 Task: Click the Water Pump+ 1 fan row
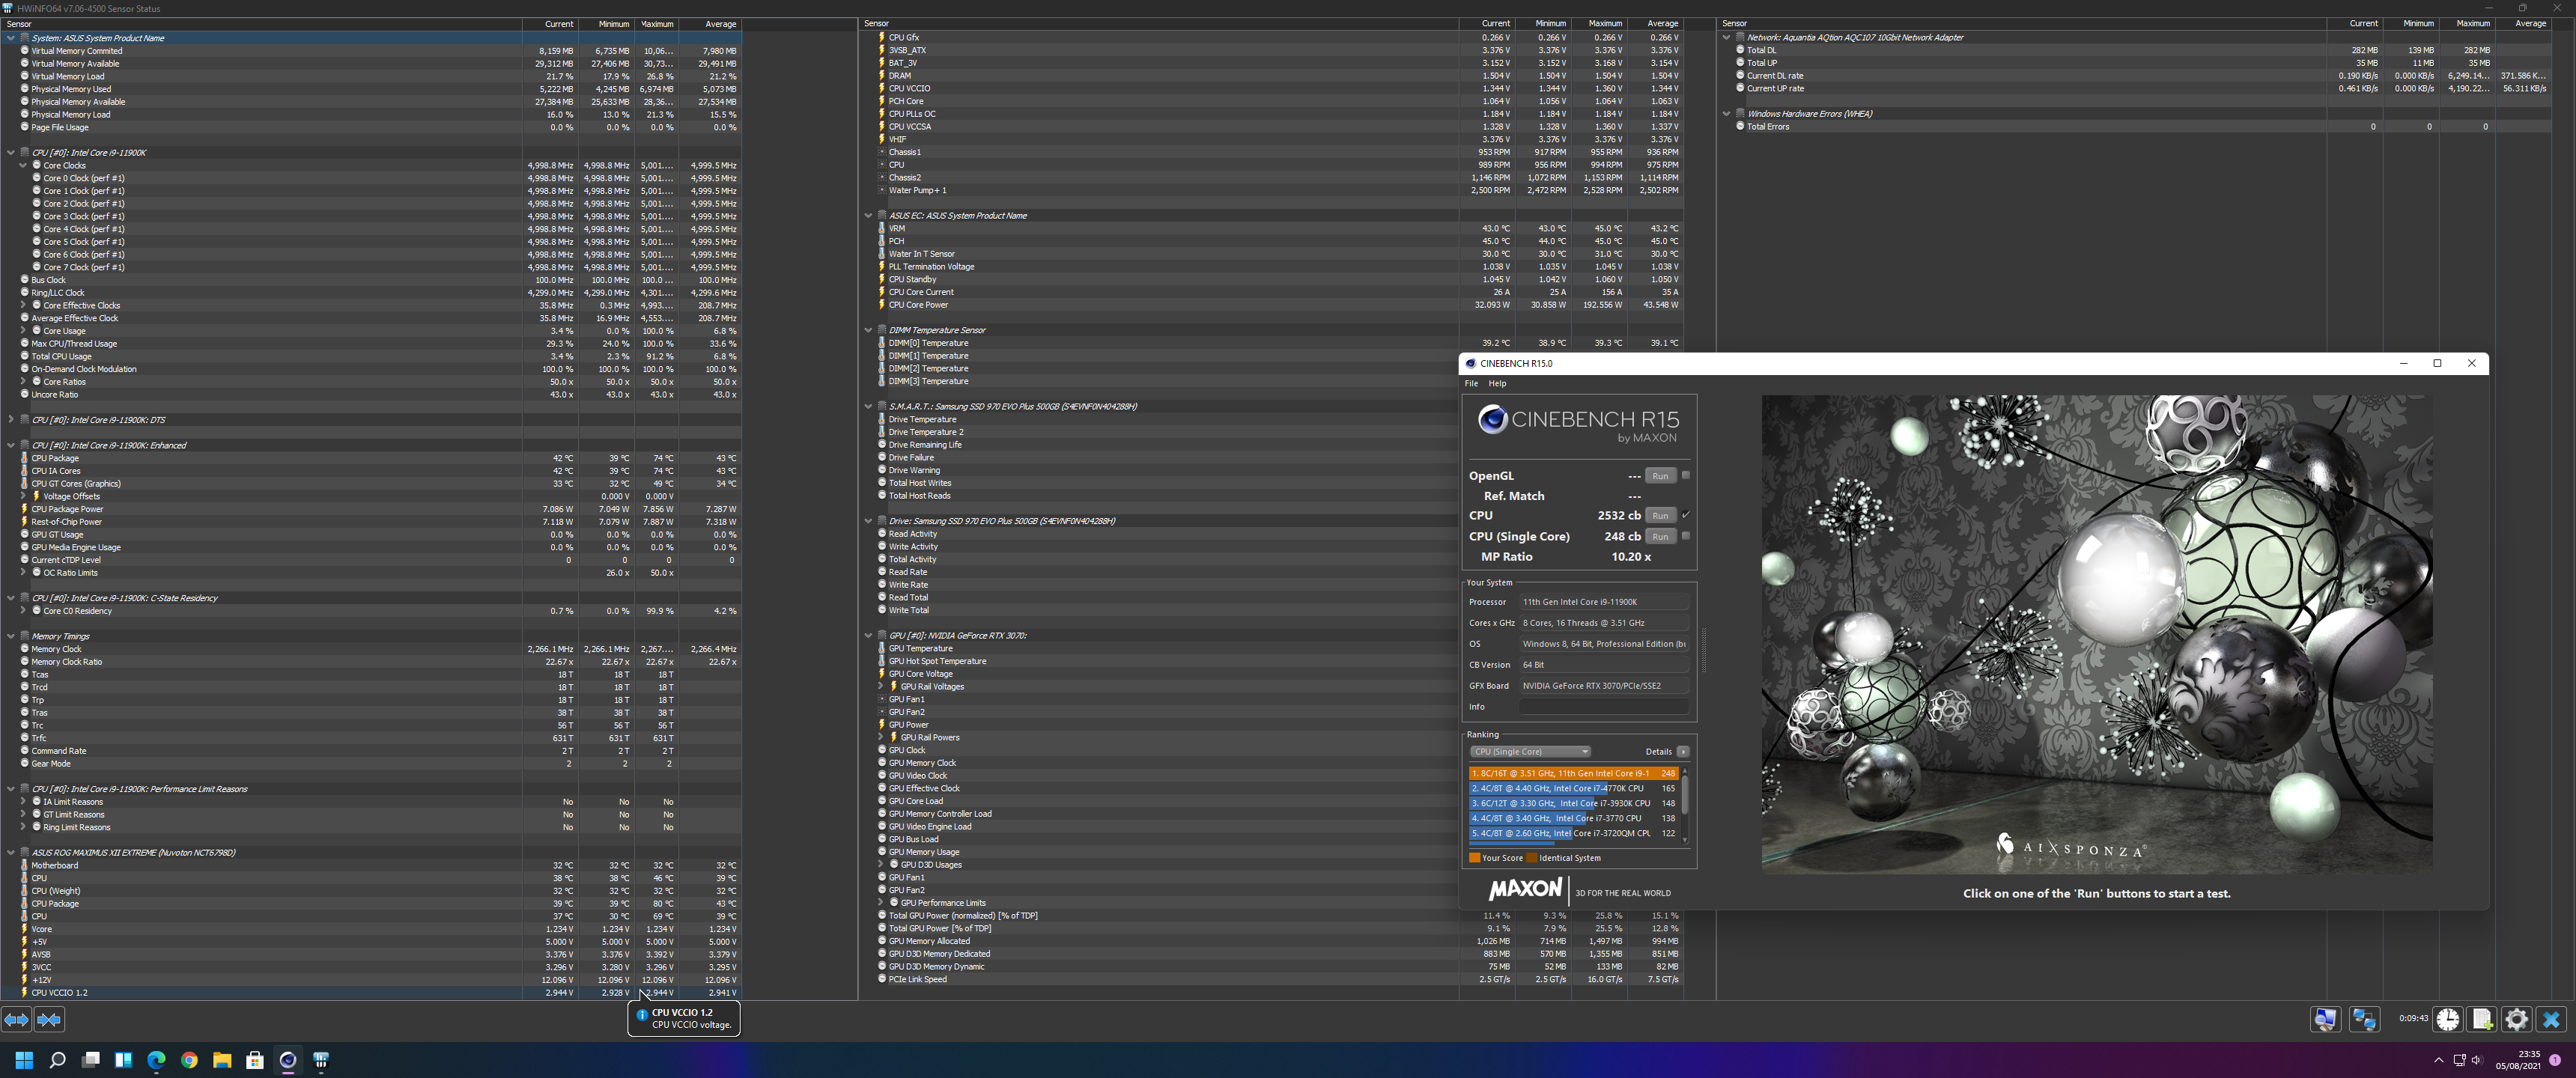coord(1279,190)
